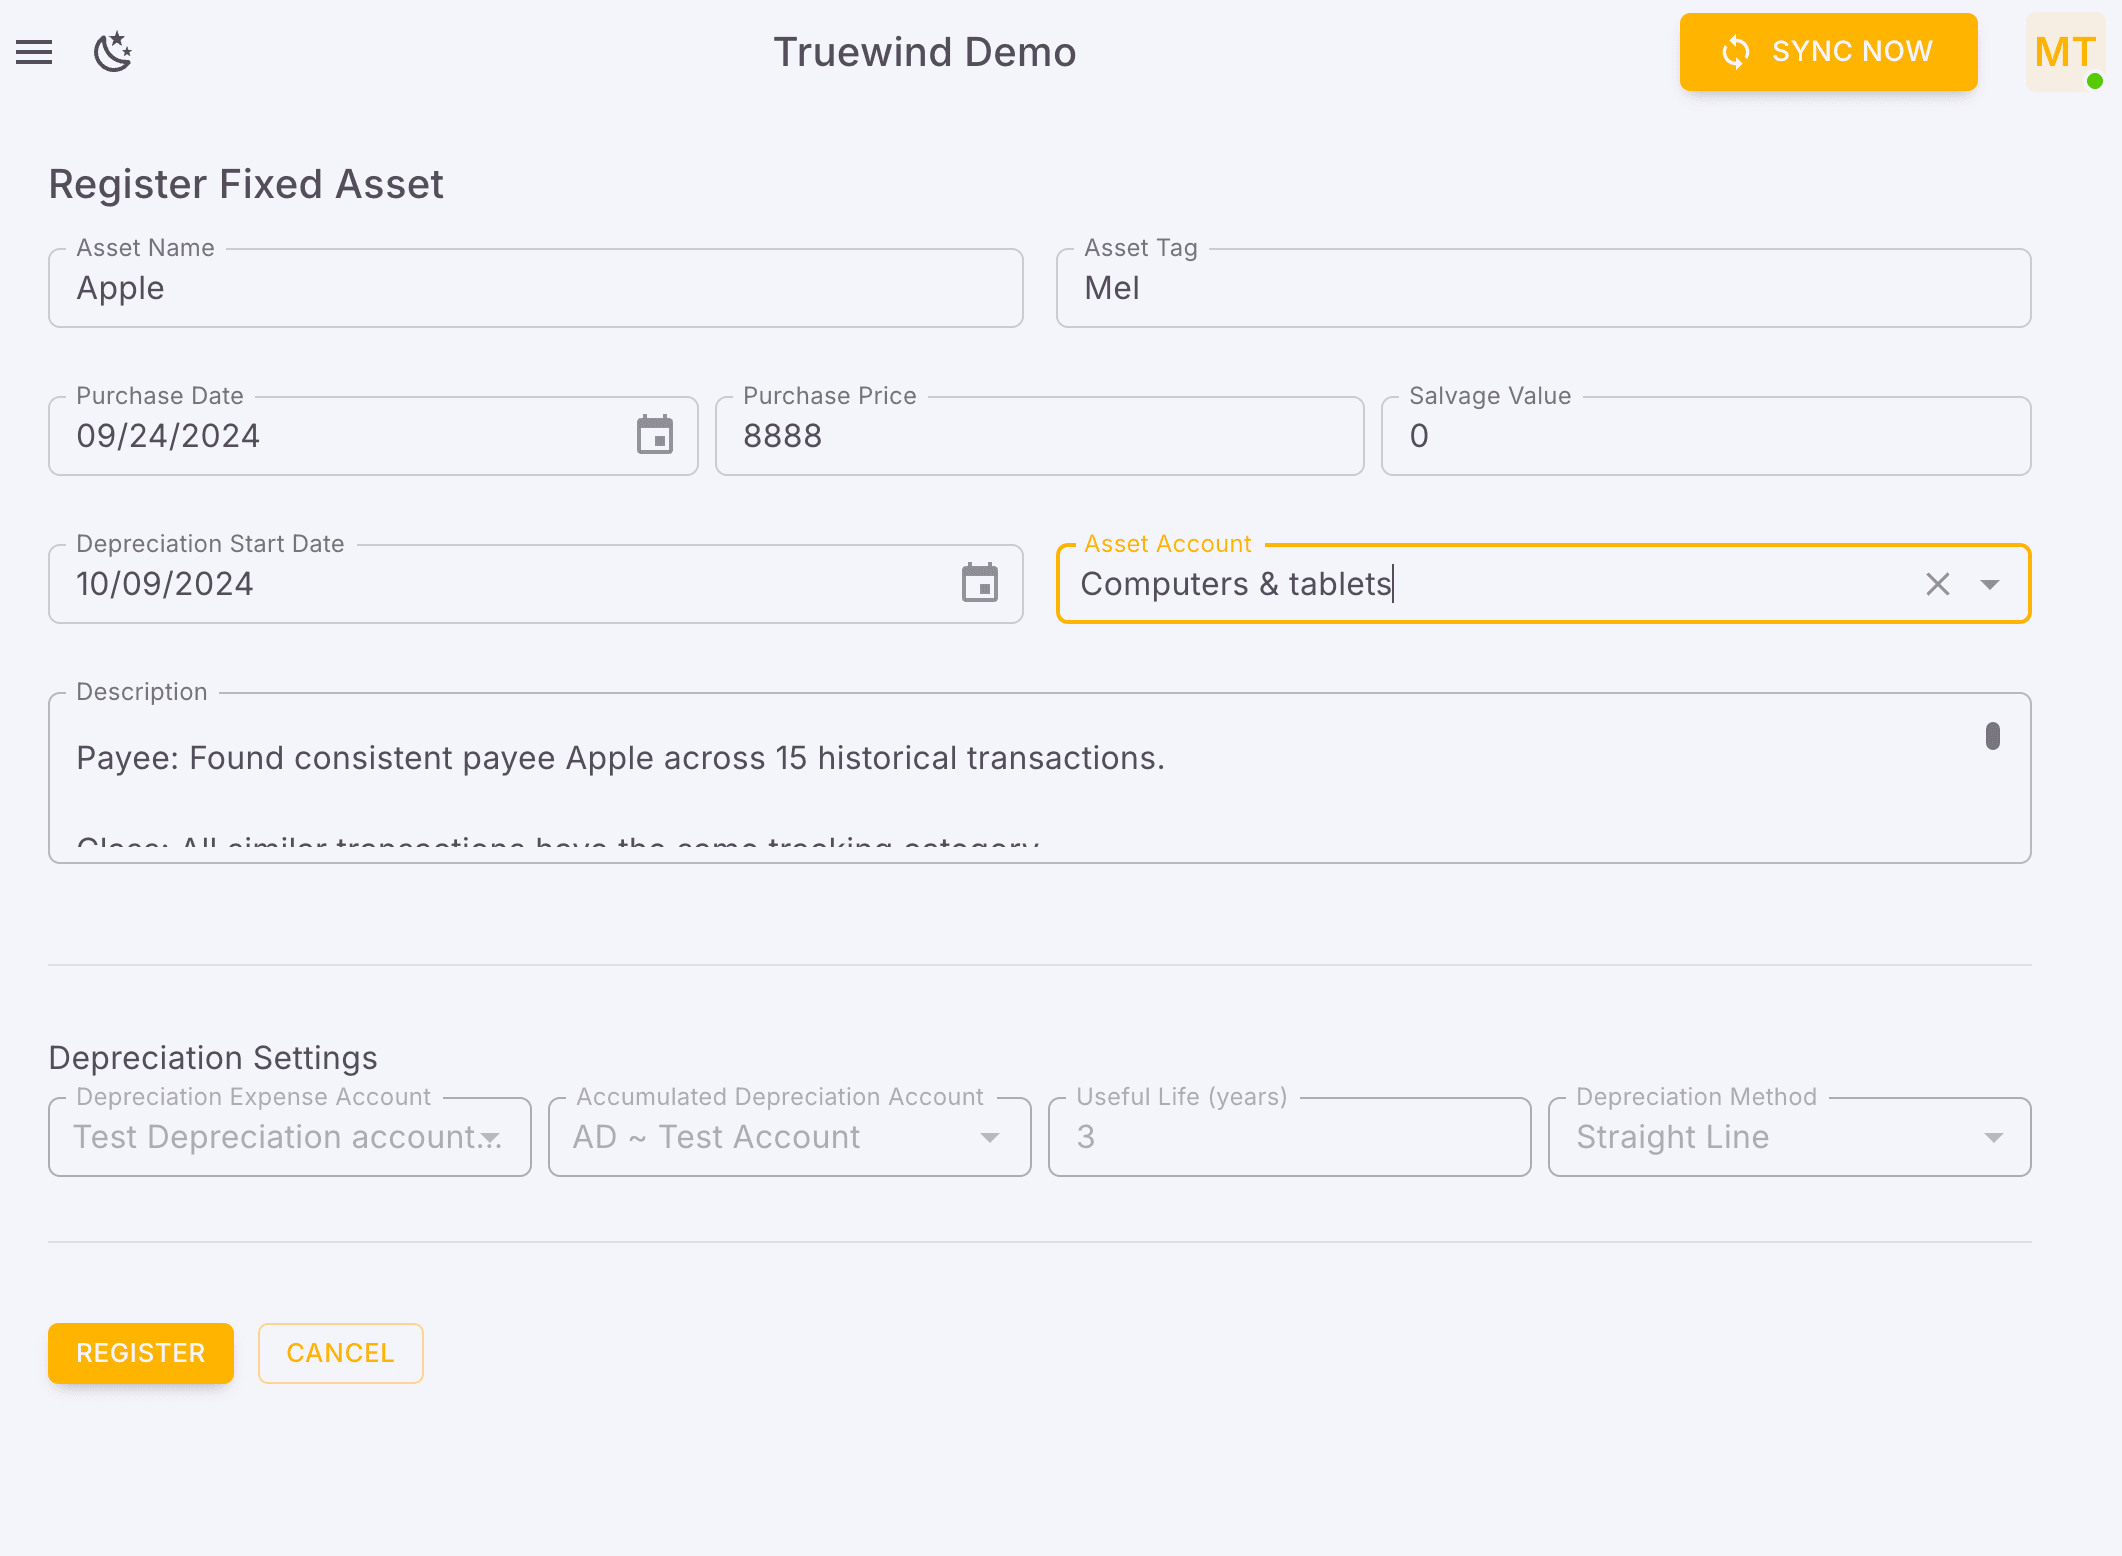Open the Depreciation Expense Account dropdown

click(x=490, y=1137)
